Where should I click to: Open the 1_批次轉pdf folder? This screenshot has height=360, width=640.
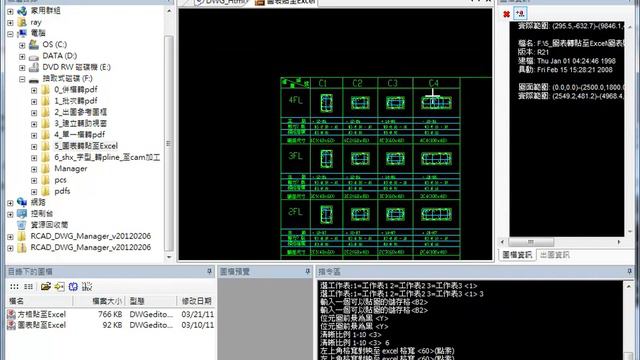point(76,101)
